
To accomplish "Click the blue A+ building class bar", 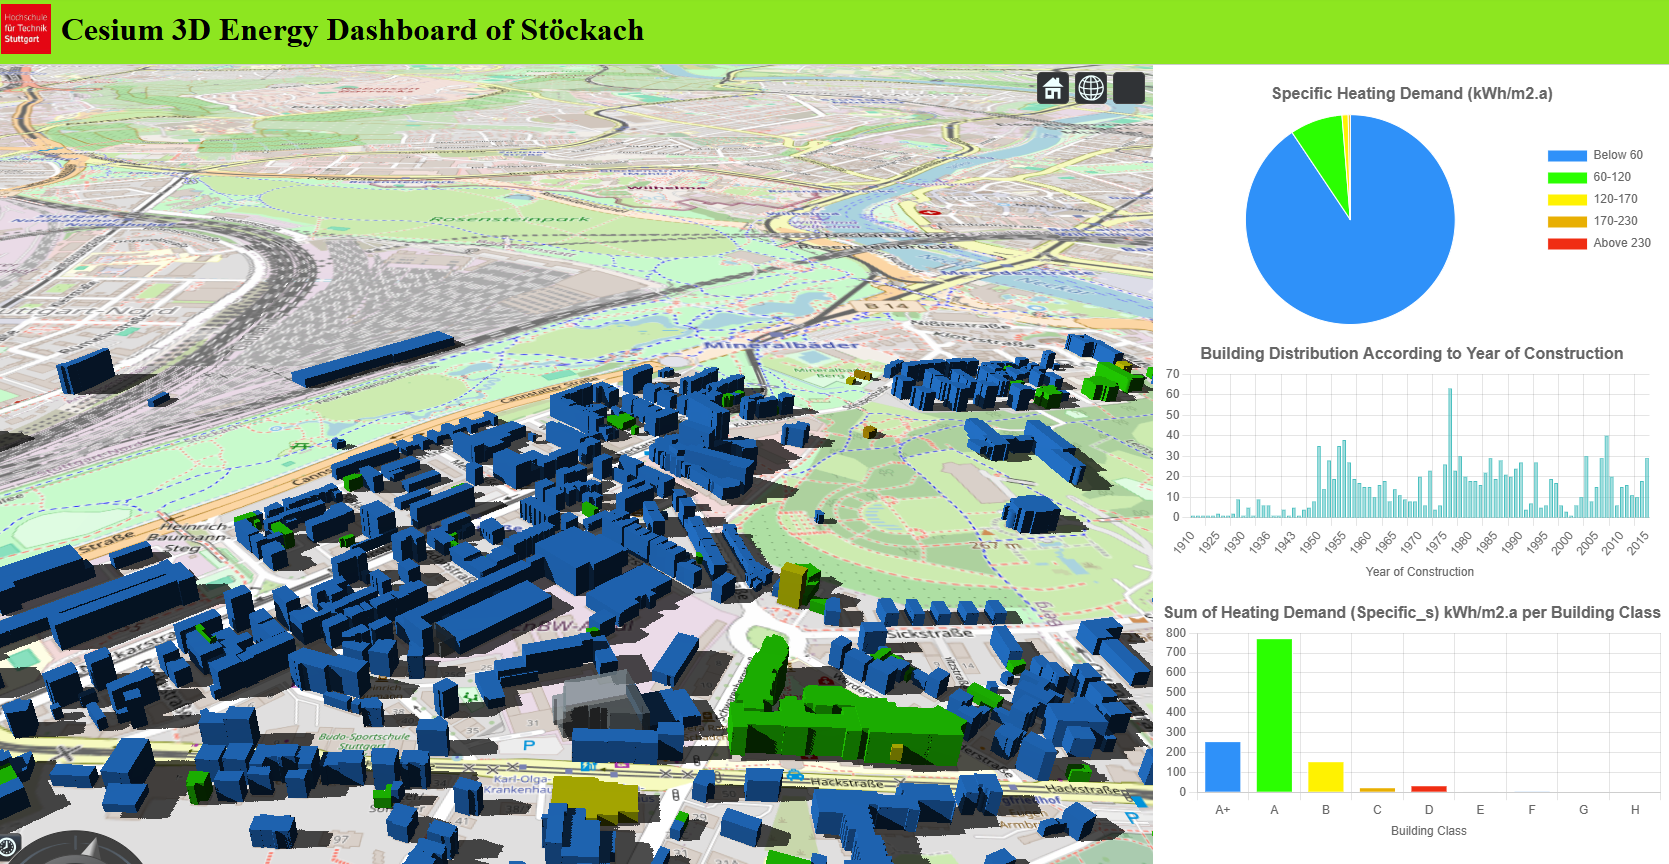I will pyautogui.click(x=1222, y=767).
